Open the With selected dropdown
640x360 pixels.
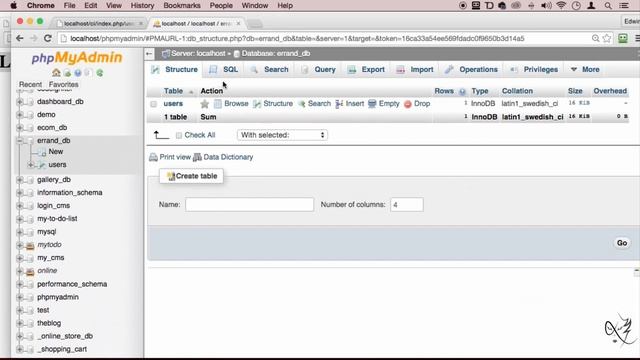point(282,135)
